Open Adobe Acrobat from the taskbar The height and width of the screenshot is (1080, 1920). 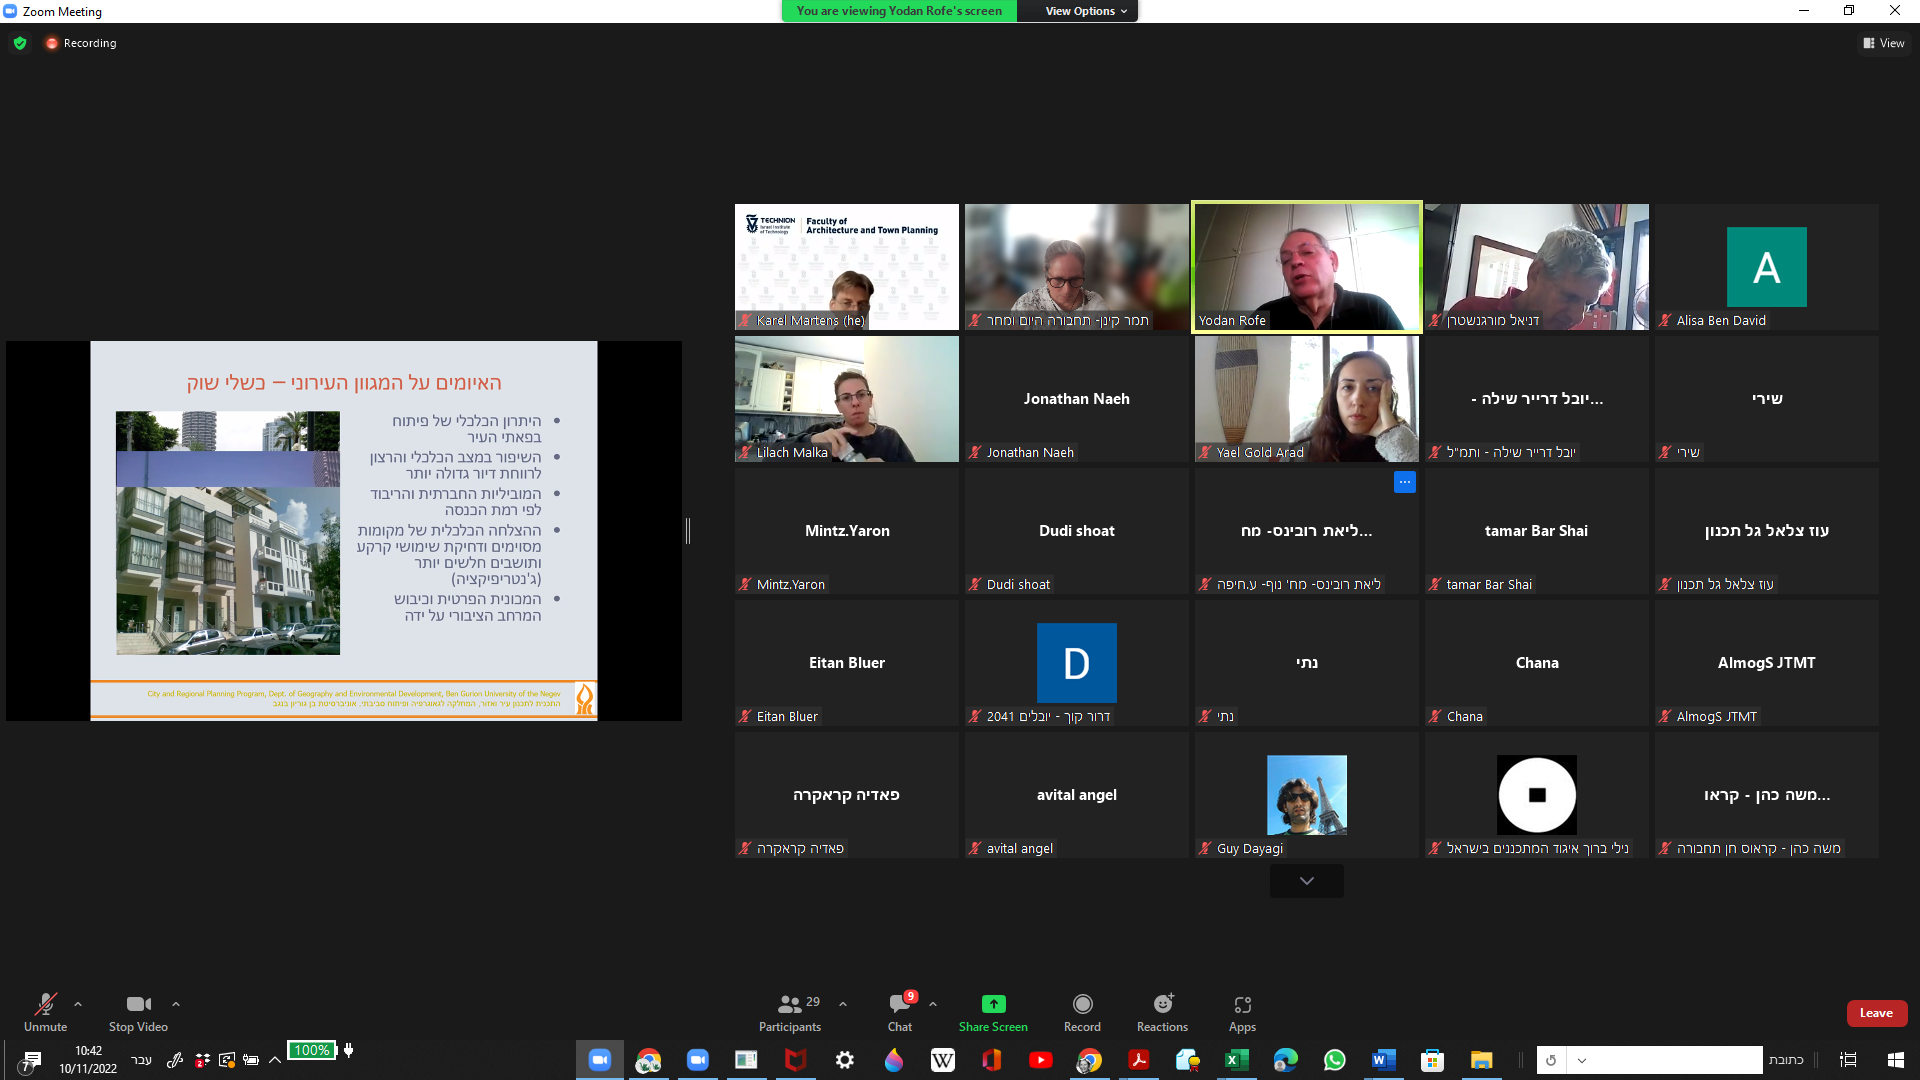tap(1139, 1060)
